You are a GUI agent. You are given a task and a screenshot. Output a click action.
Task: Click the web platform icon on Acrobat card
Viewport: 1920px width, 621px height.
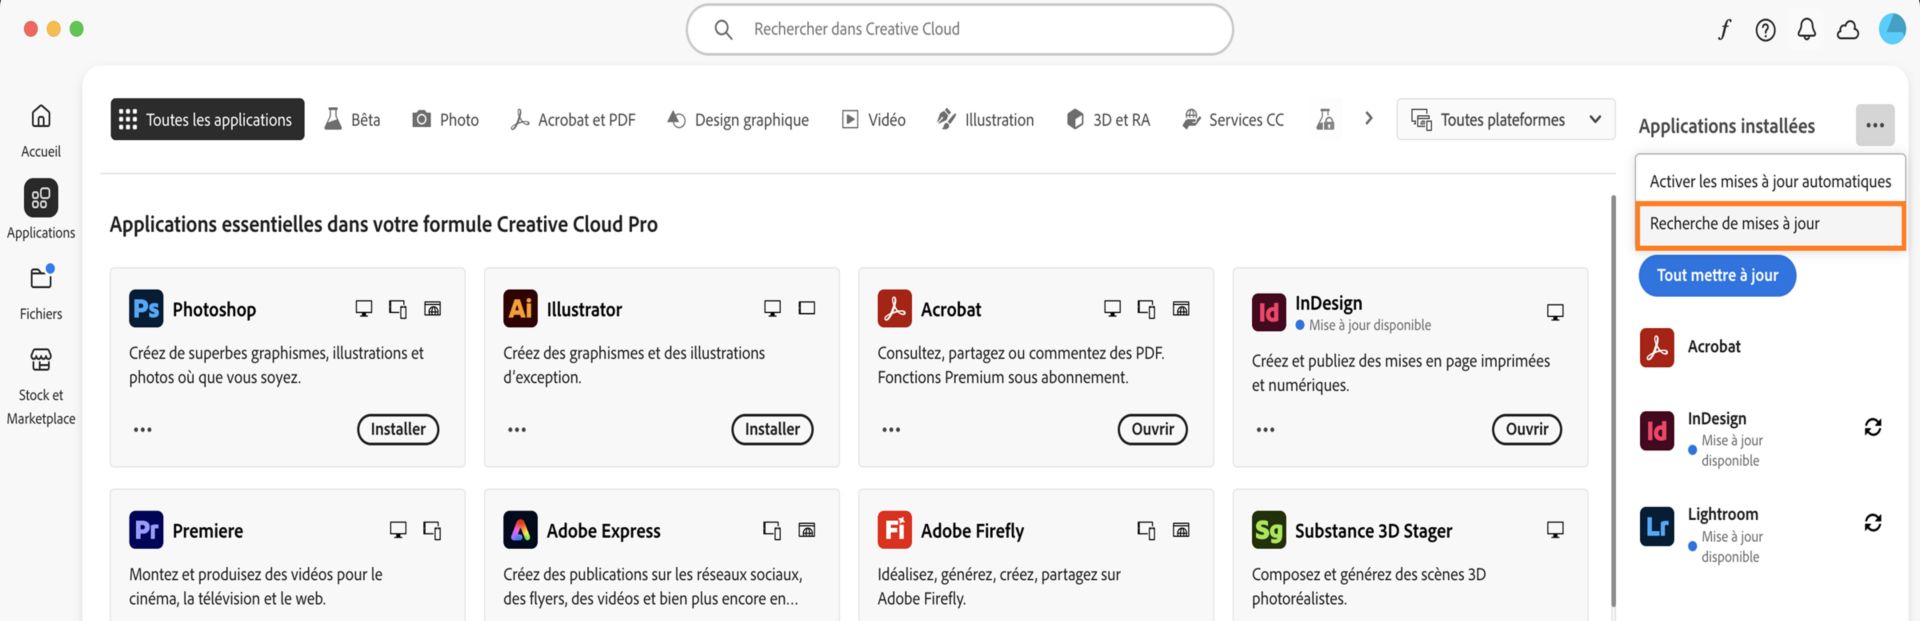point(1181,309)
